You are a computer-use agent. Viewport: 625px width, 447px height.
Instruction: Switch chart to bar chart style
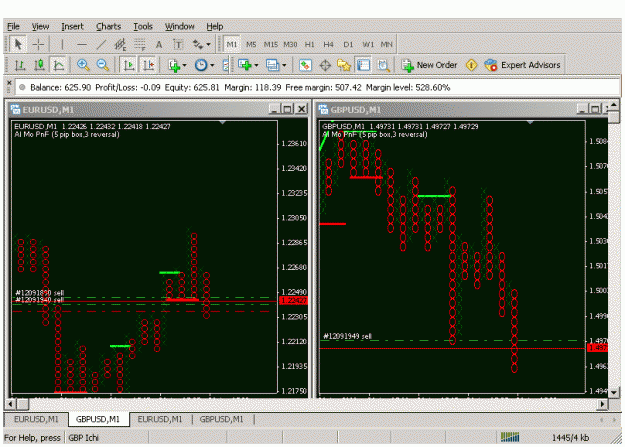pyautogui.click(x=20, y=65)
